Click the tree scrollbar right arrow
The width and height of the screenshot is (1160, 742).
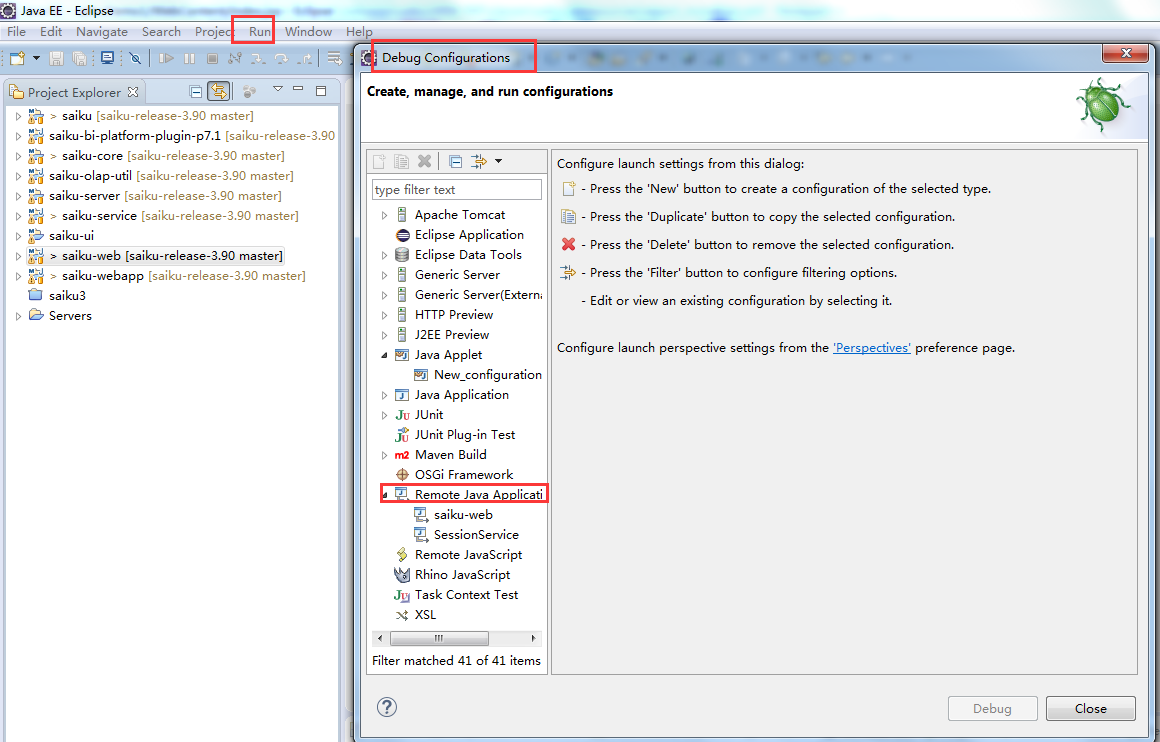pos(533,638)
